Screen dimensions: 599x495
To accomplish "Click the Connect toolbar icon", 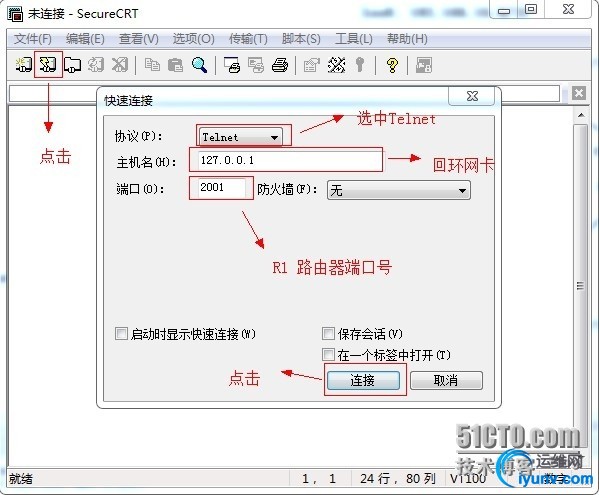I will pos(23,65).
